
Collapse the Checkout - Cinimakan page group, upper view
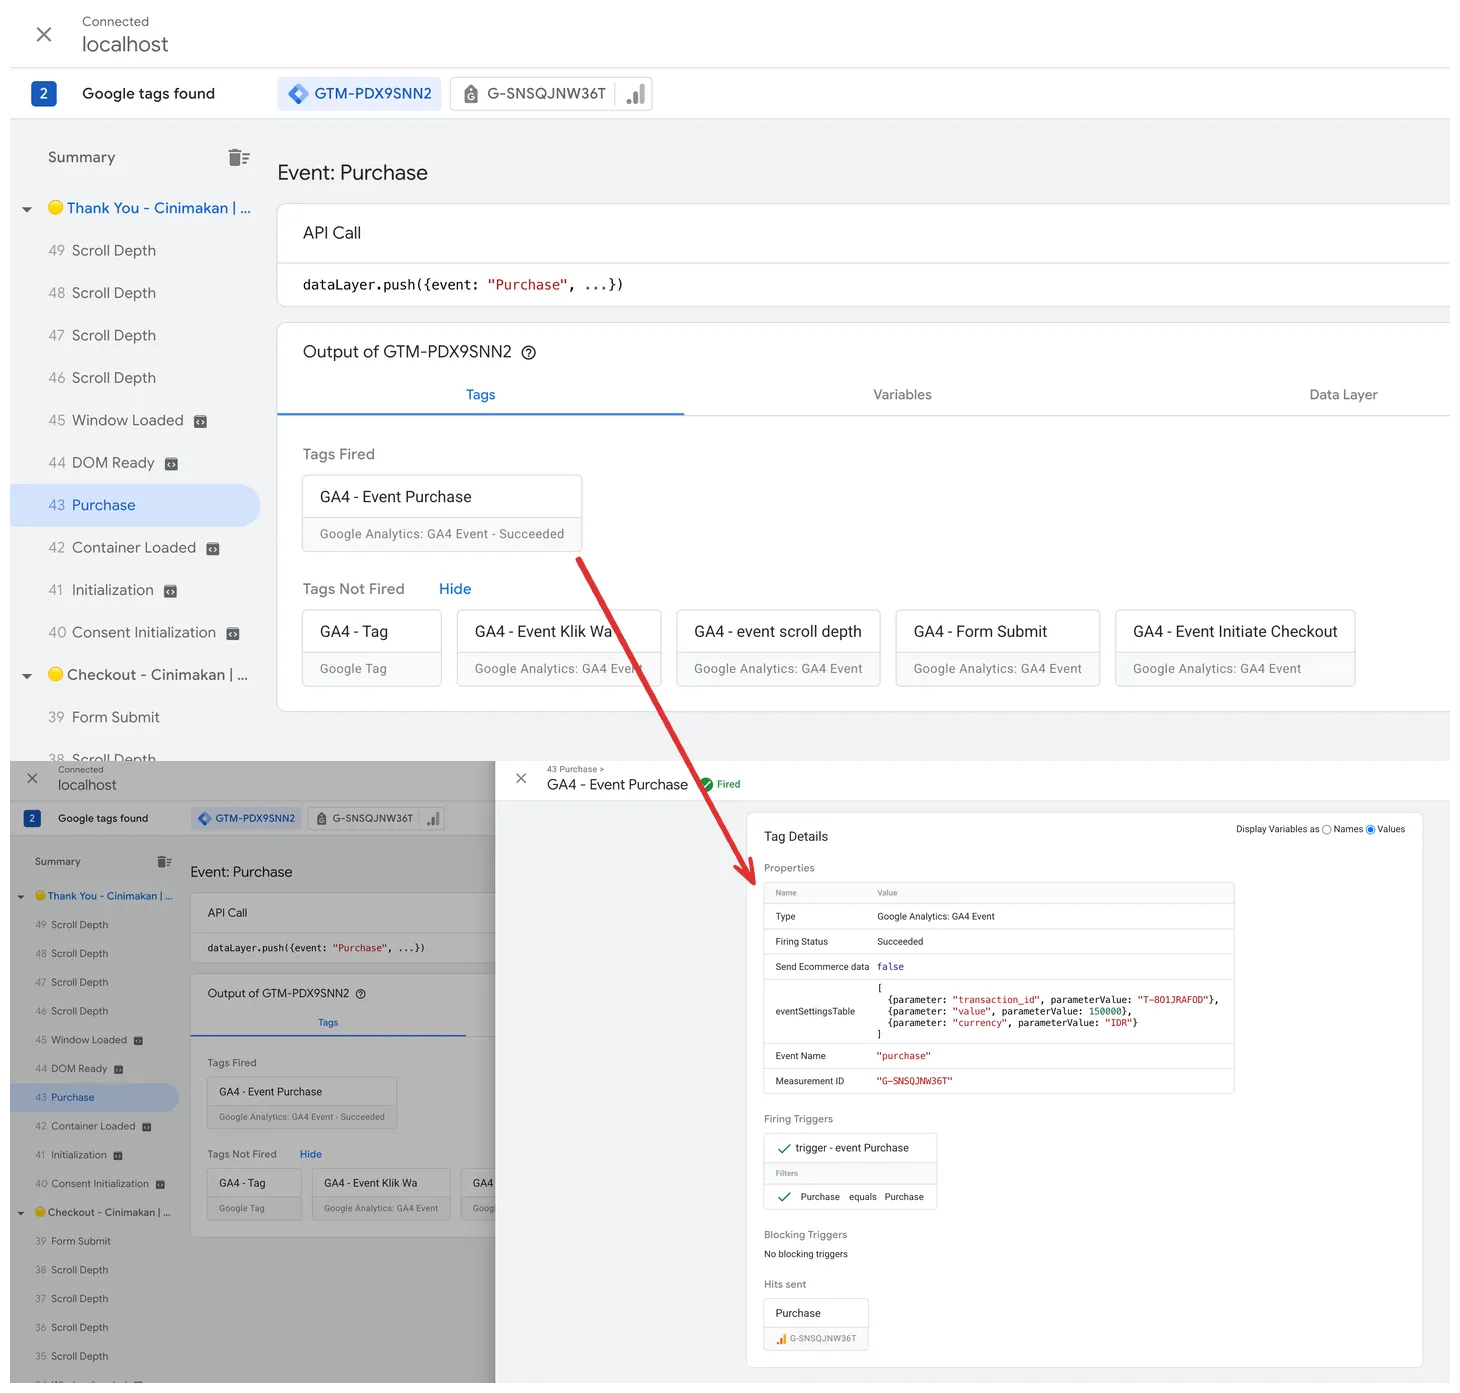27,676
